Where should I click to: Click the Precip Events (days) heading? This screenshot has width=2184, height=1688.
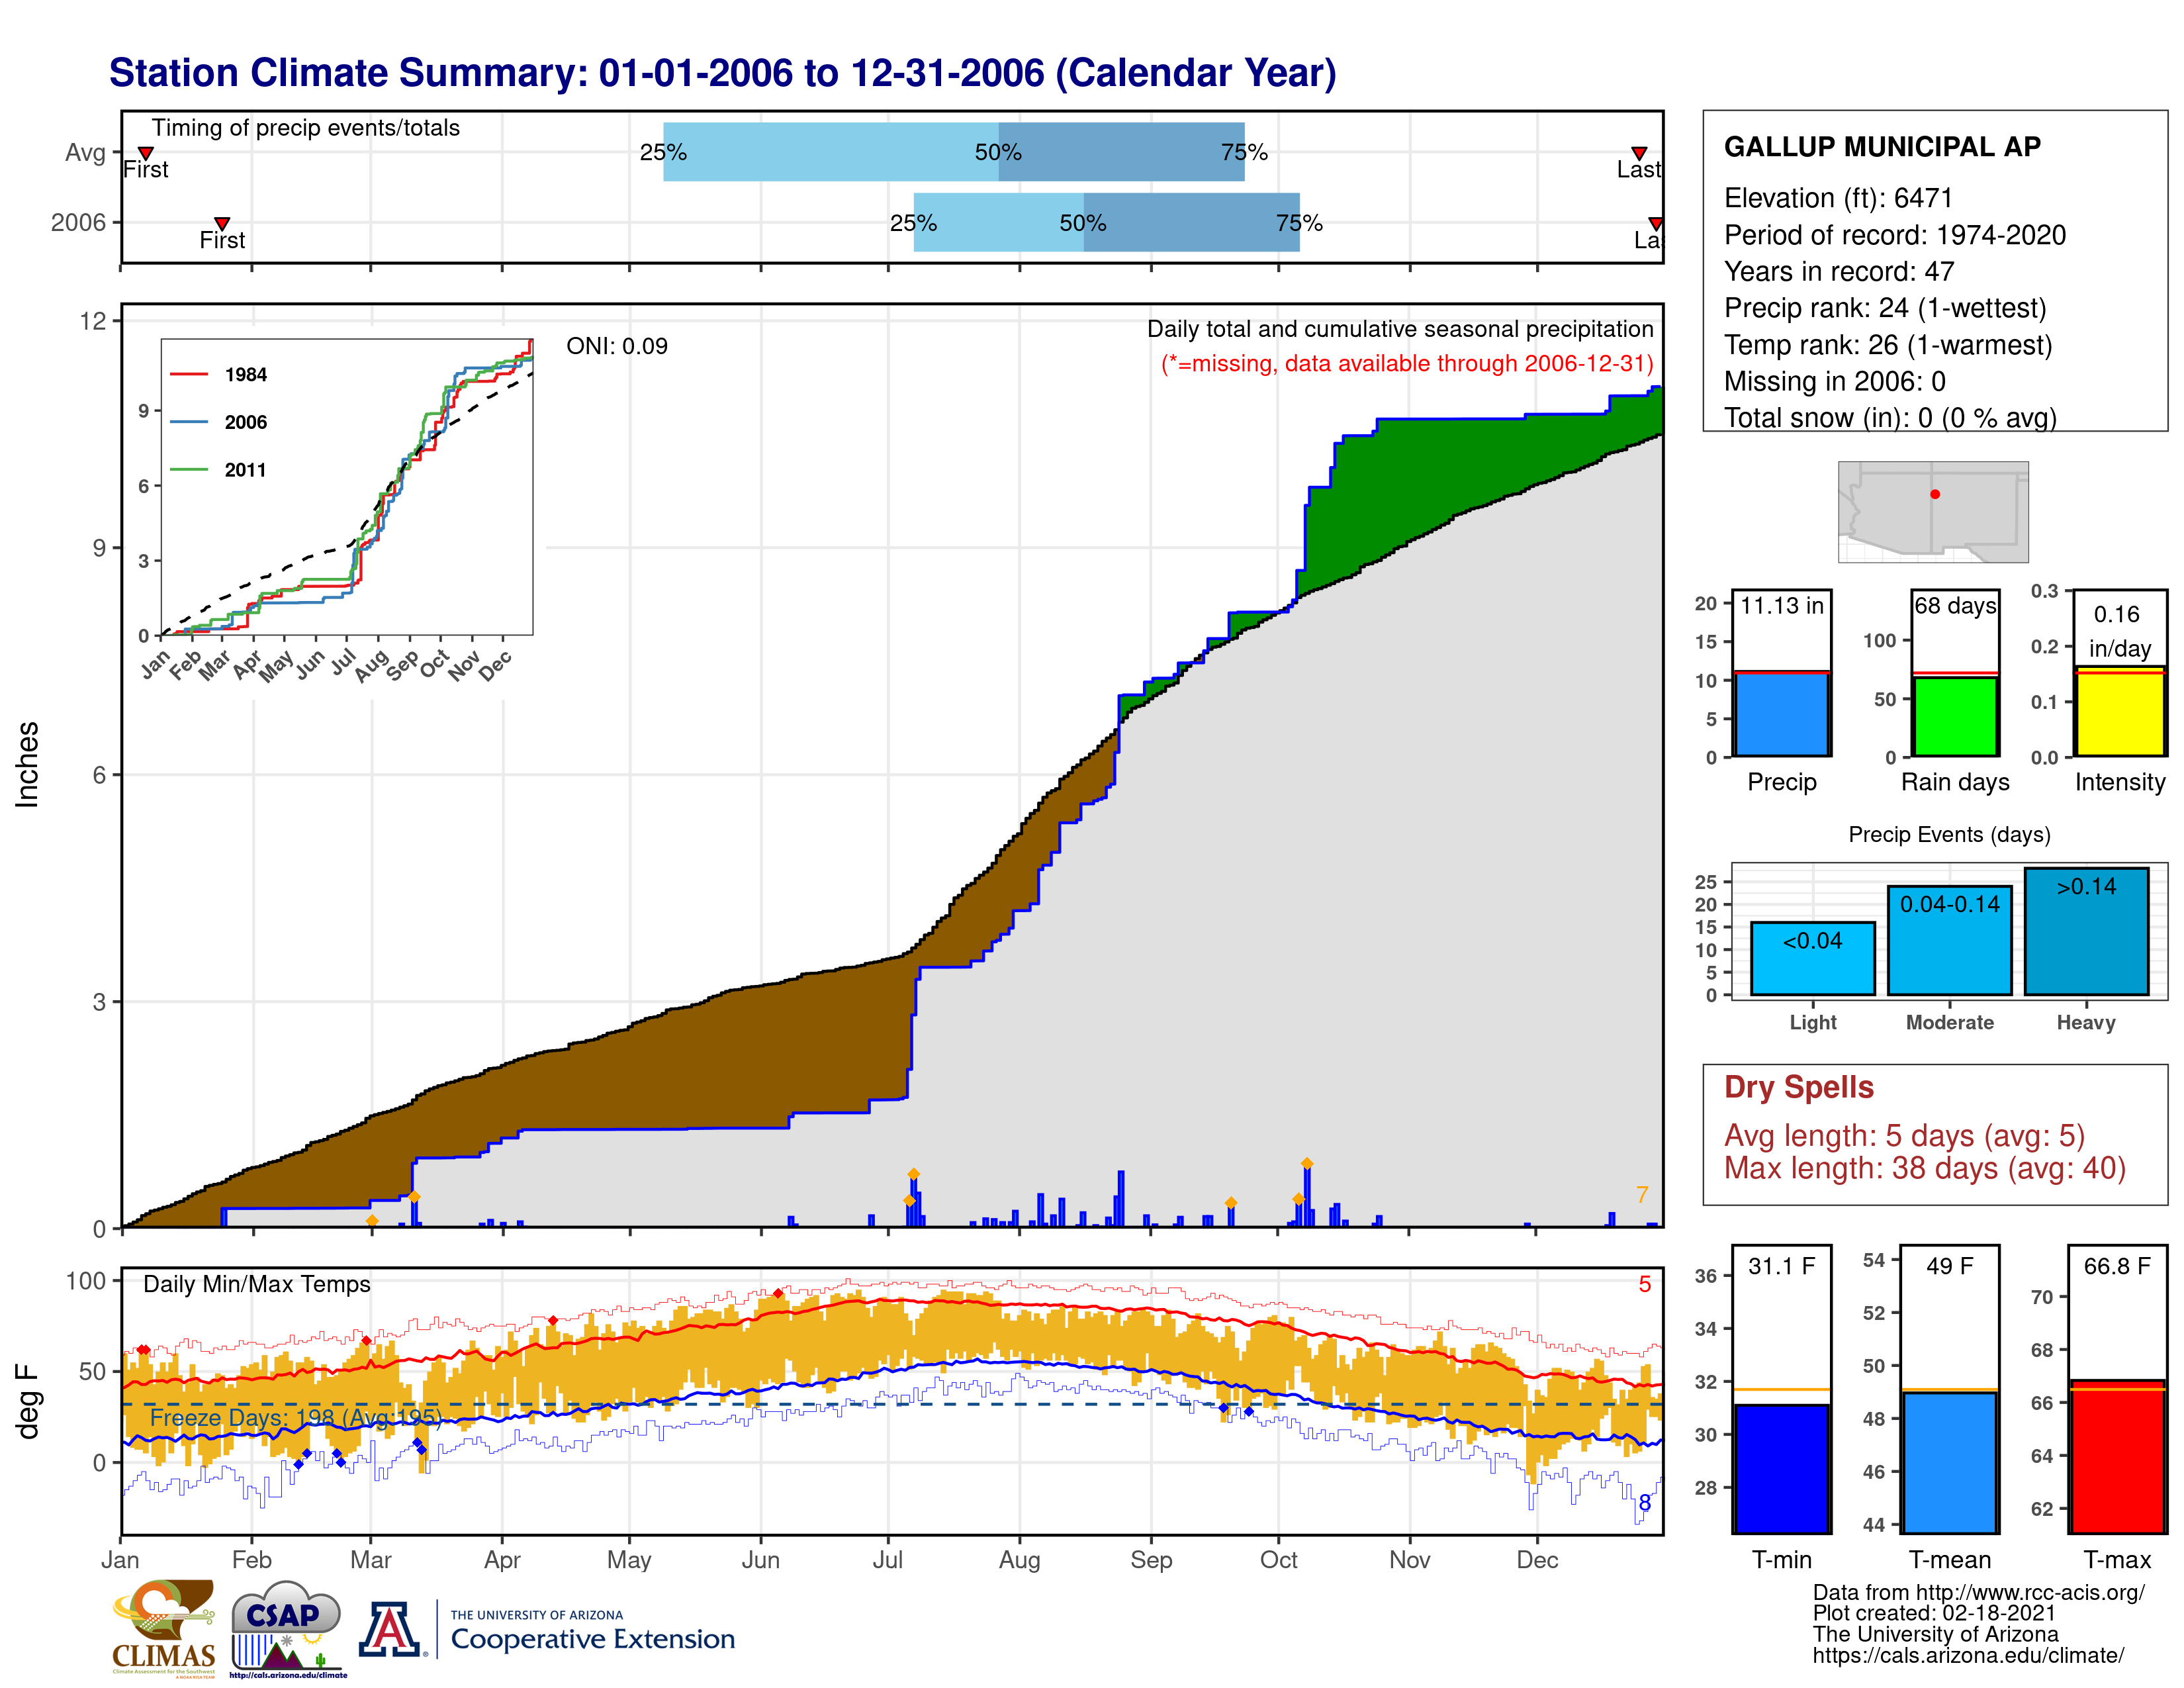click(1949, 835)
